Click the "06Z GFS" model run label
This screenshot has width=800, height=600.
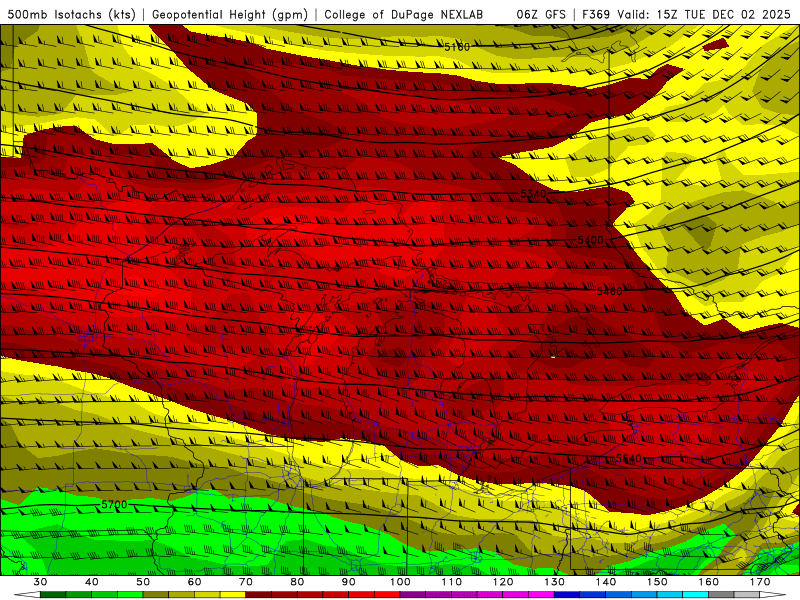point(541,15)
